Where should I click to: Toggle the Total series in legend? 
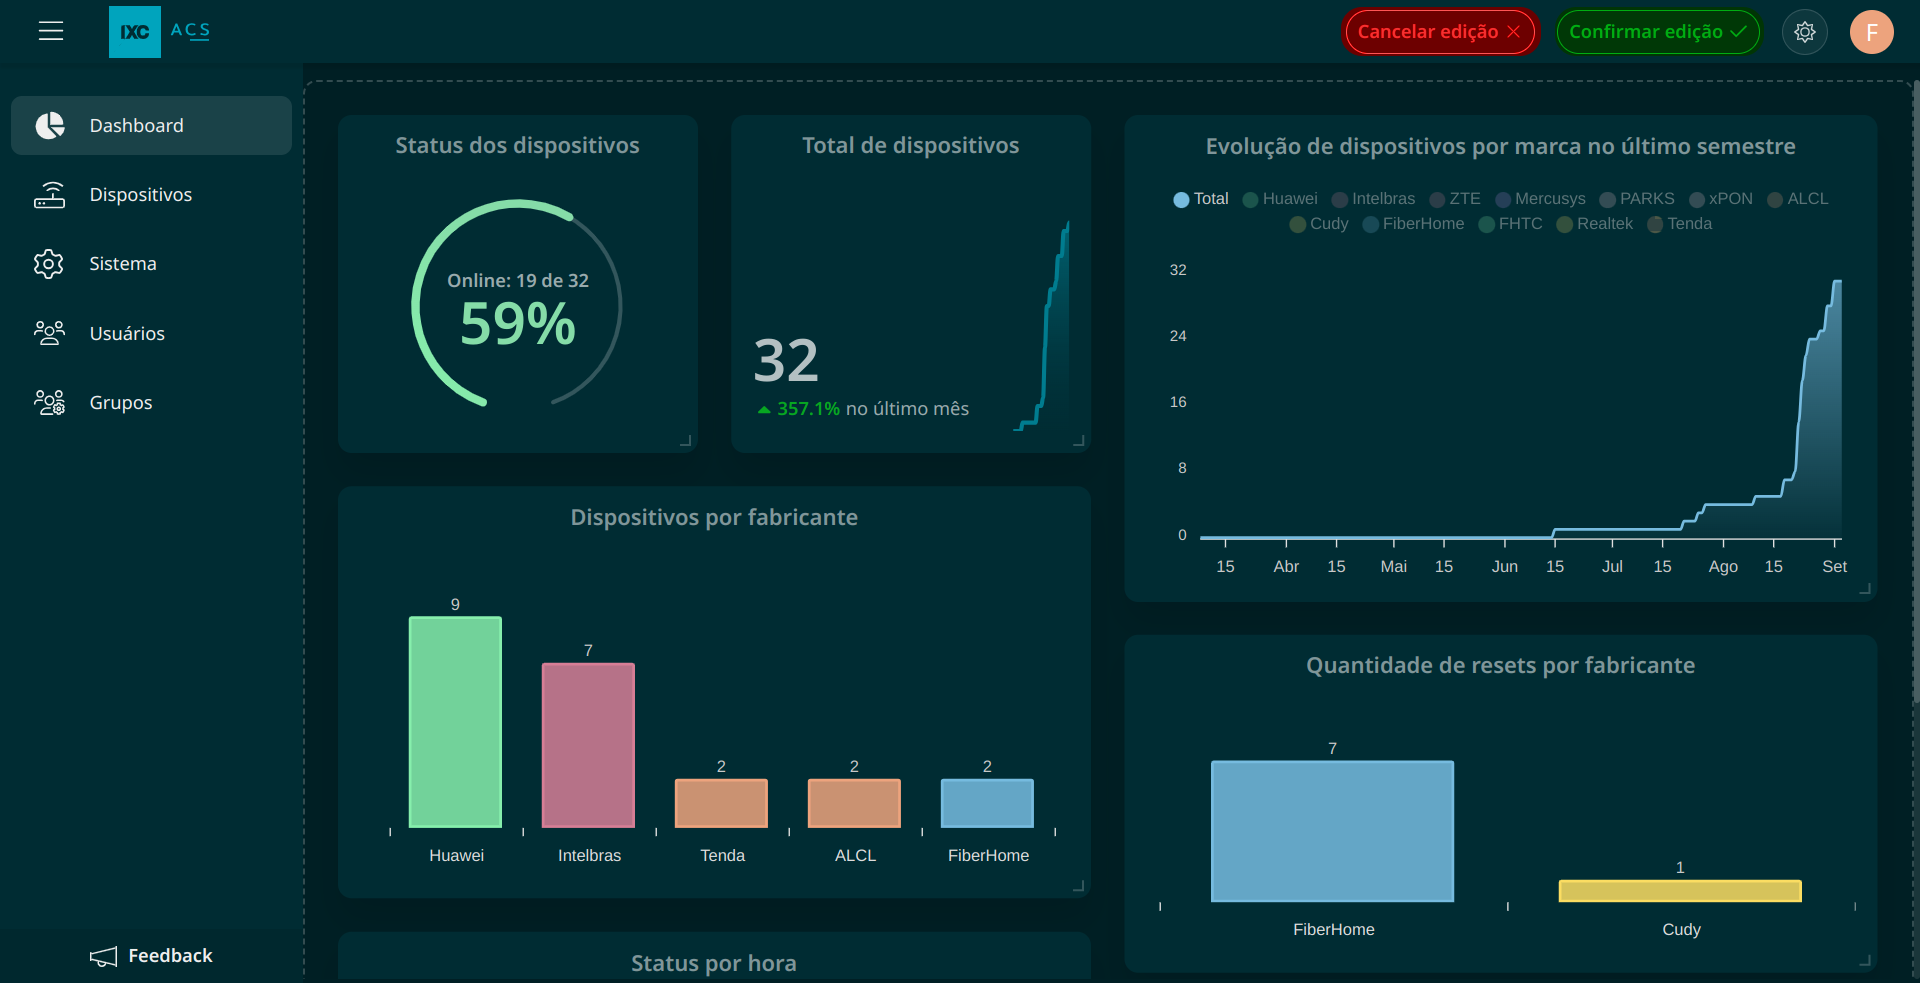1200,199
